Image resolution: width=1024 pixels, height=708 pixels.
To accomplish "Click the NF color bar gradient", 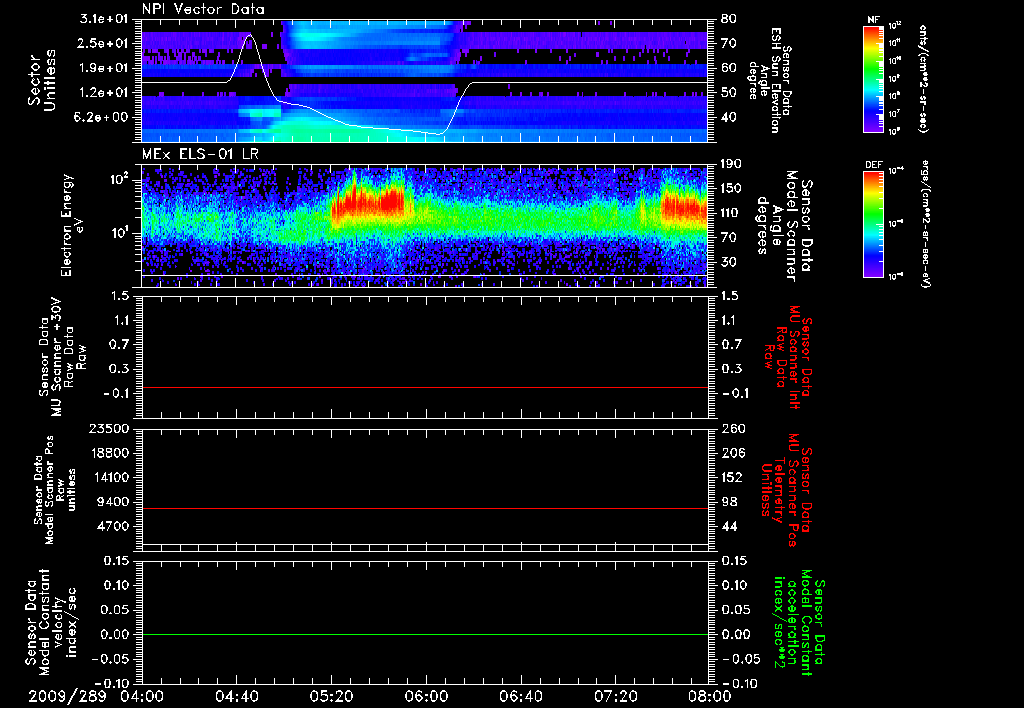I will coord(873,79).
